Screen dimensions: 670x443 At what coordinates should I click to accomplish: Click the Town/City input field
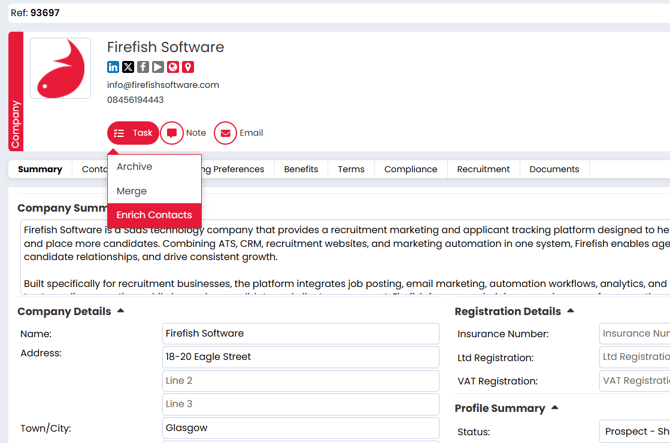tap(300, 428)
